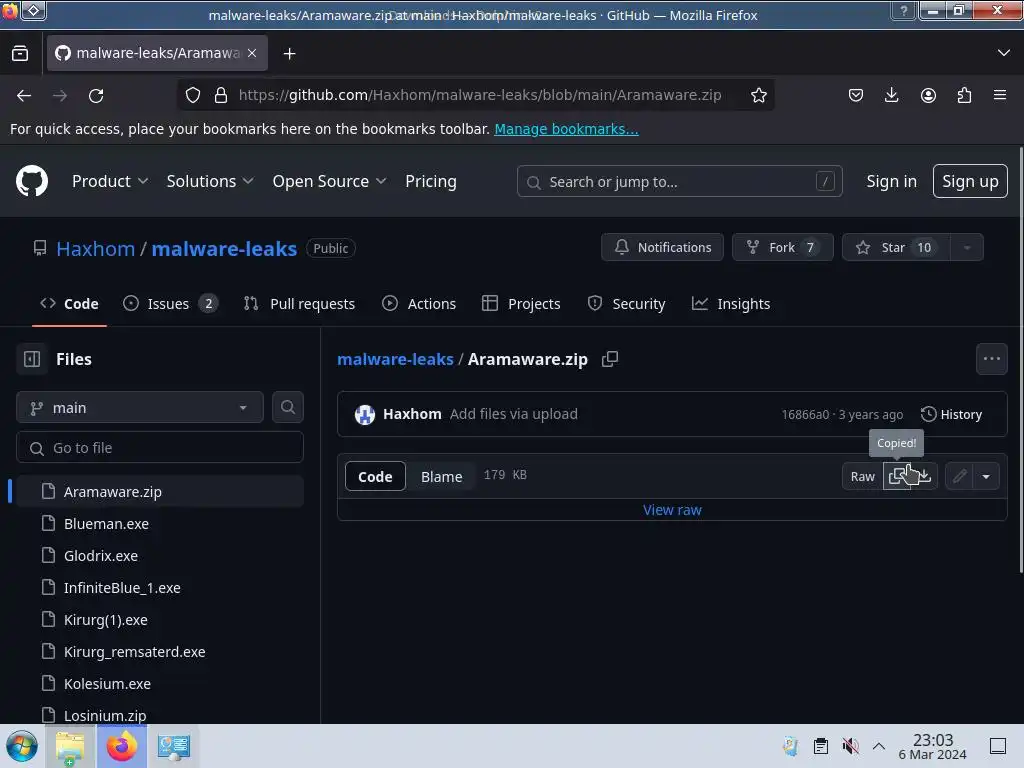Show site security lock info
The height and width of the screenshot is (768, 1024).
tap(221, 95)
